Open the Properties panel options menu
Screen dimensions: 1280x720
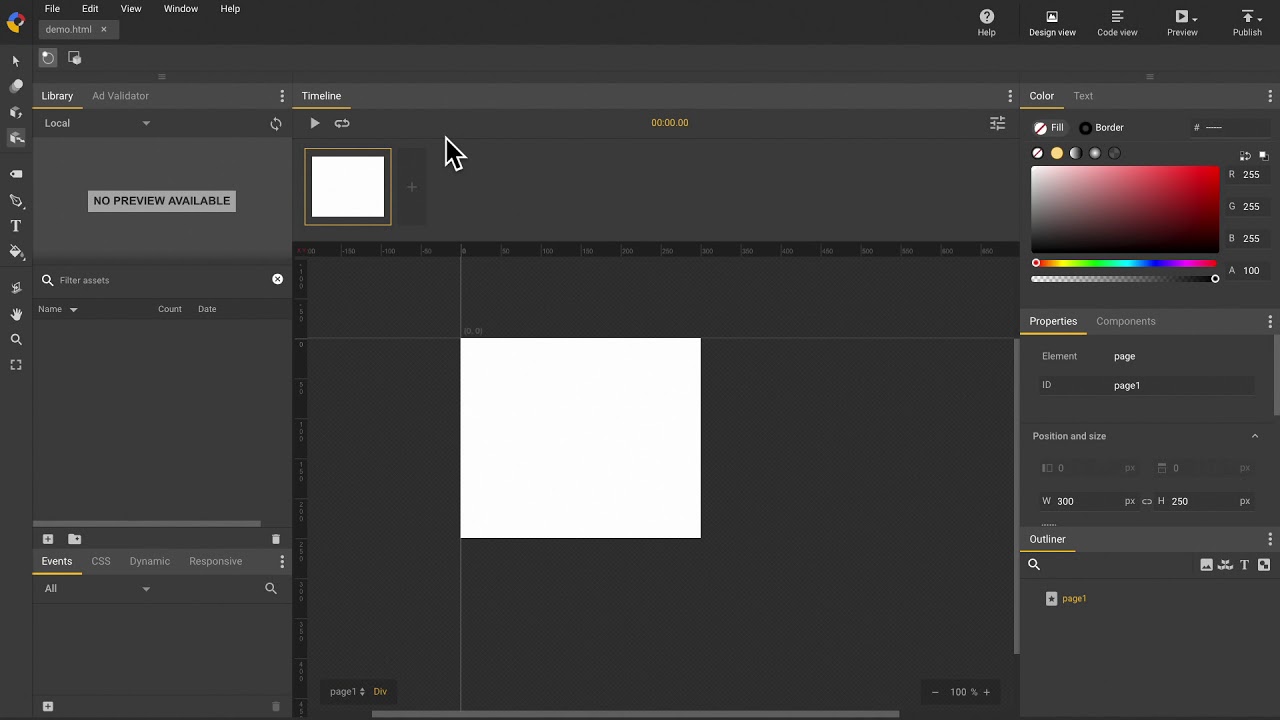coord(1270,321)
